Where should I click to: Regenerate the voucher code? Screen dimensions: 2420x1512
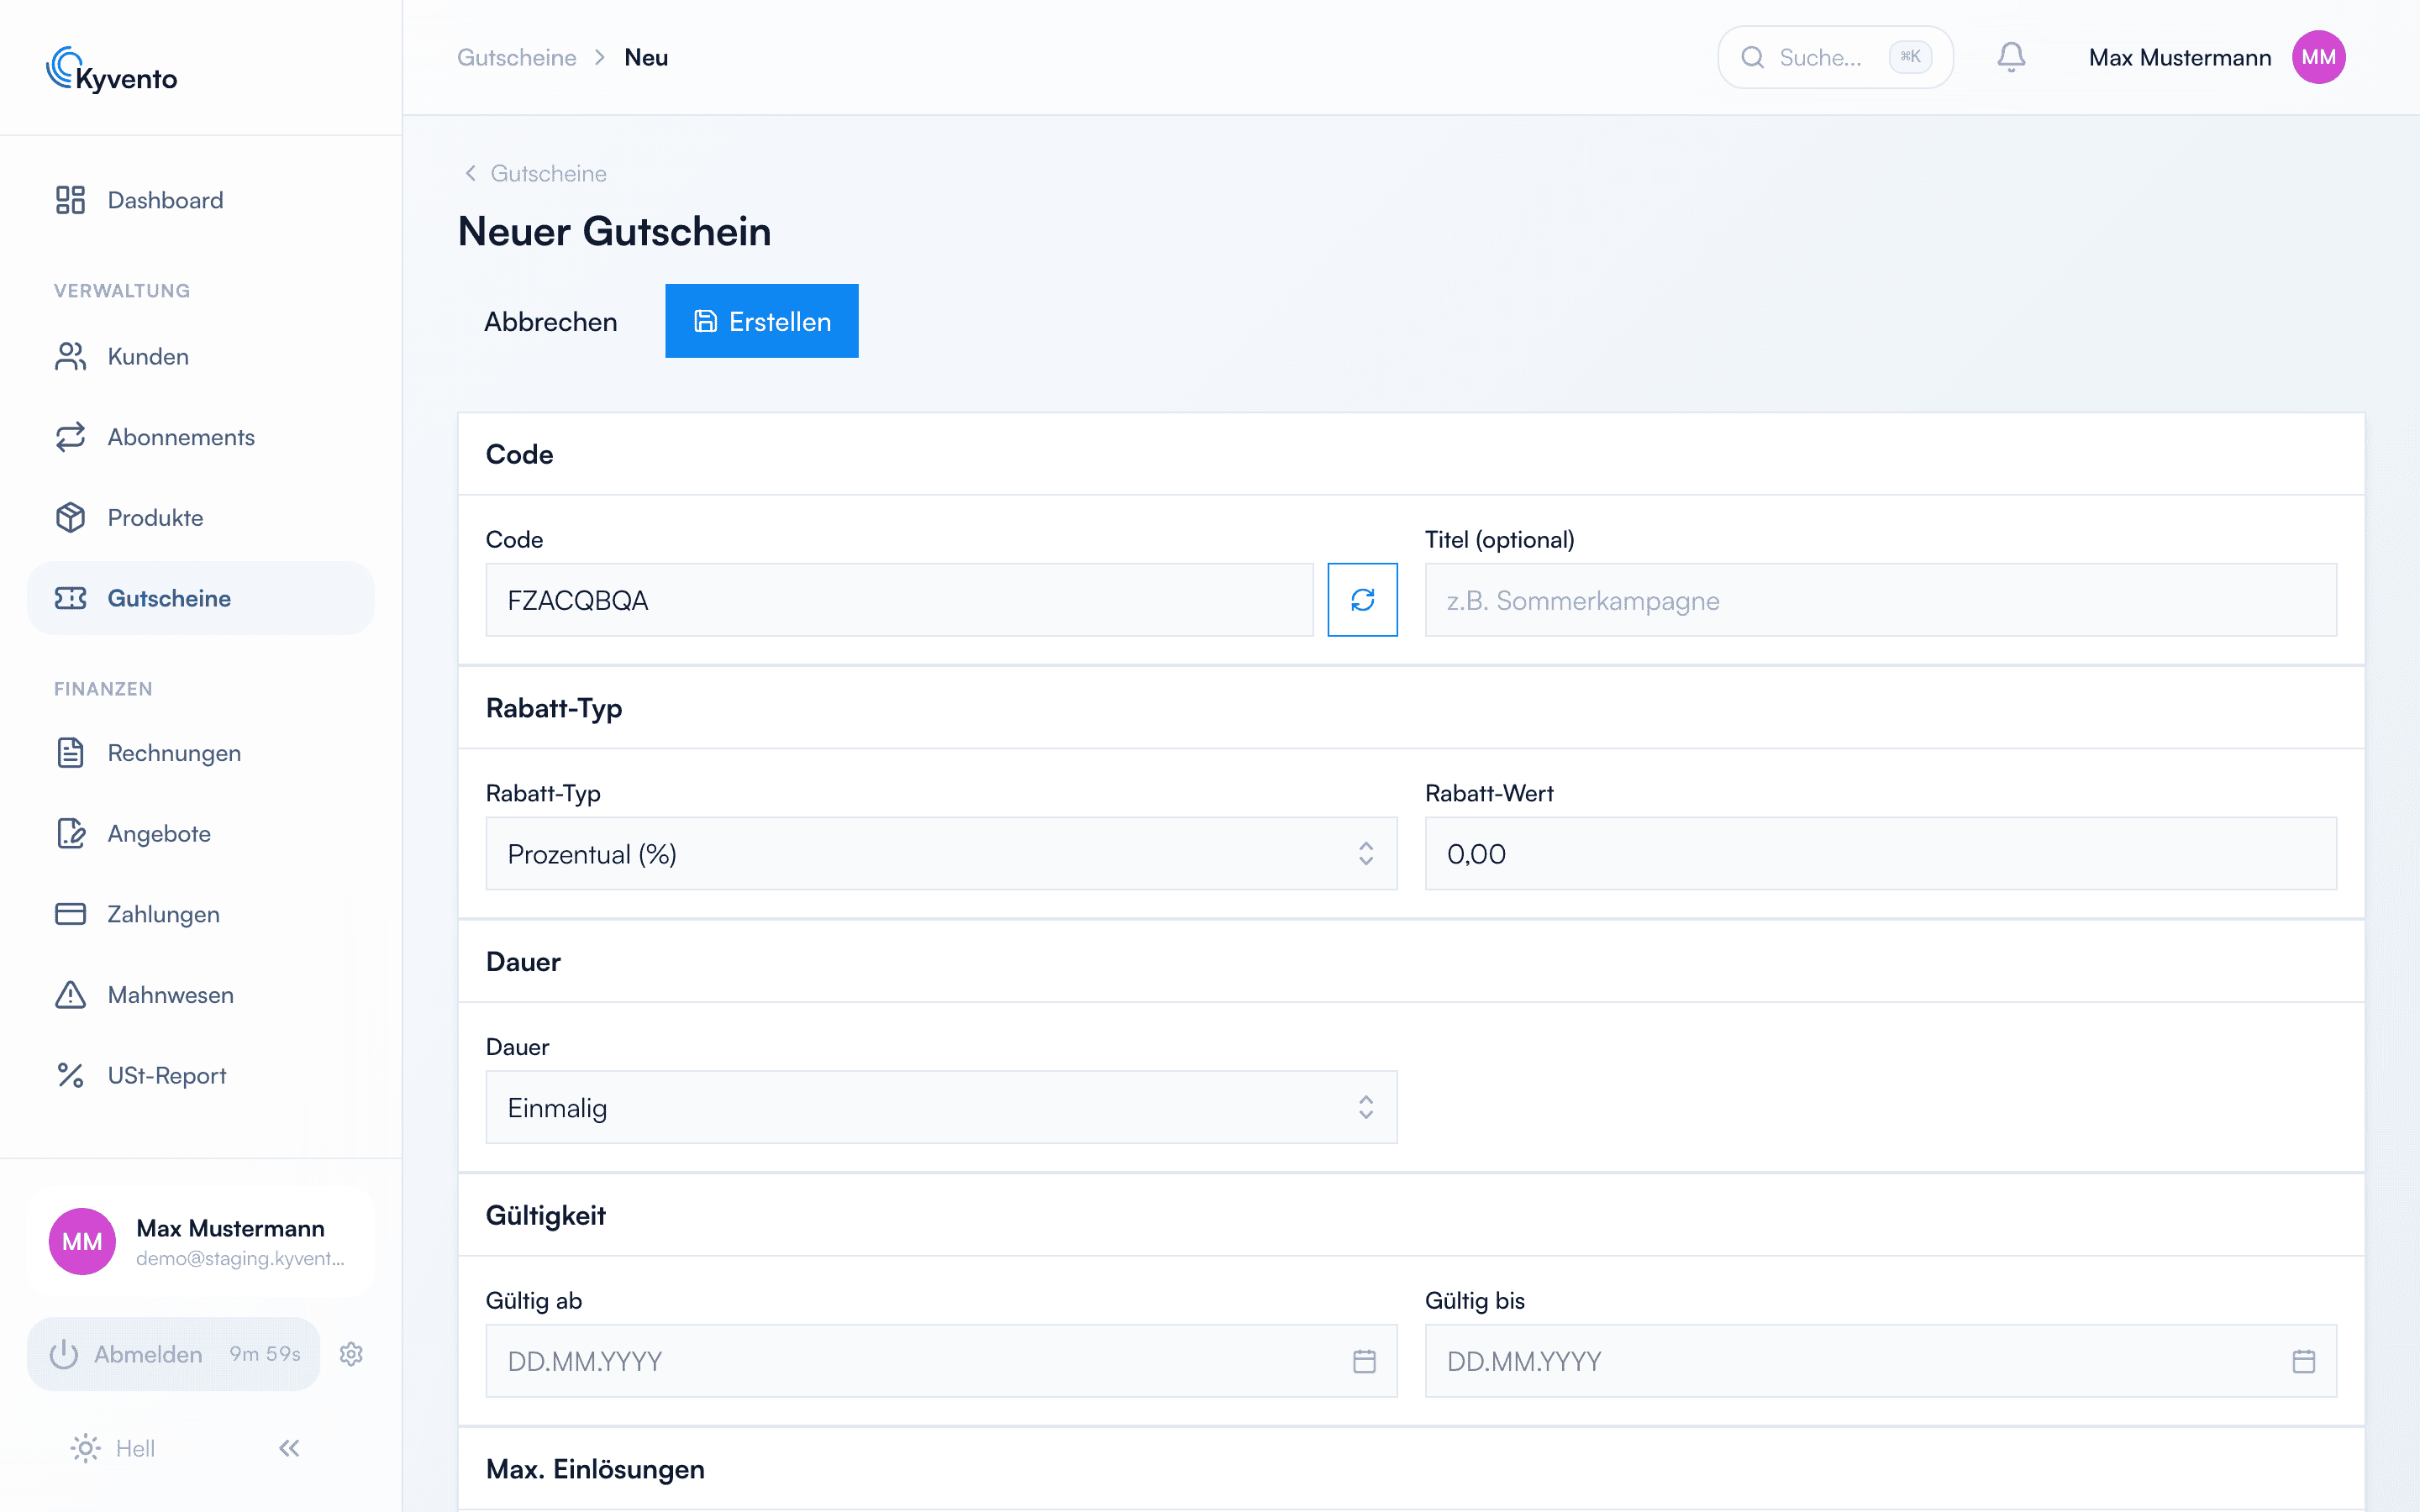(1362, 600)
